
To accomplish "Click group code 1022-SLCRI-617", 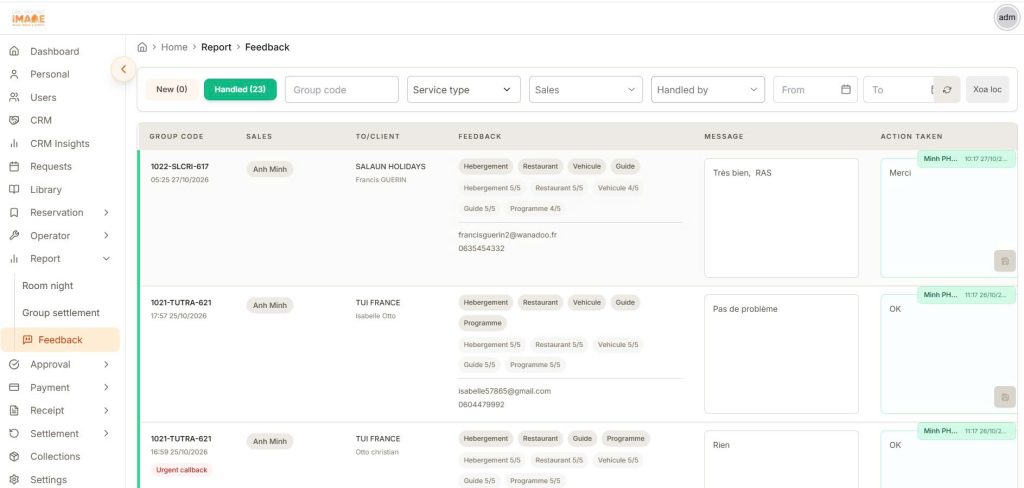I will 180,167.
